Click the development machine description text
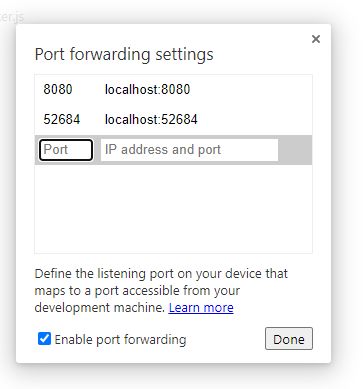 pyautogui.click(x=100, y=307)
